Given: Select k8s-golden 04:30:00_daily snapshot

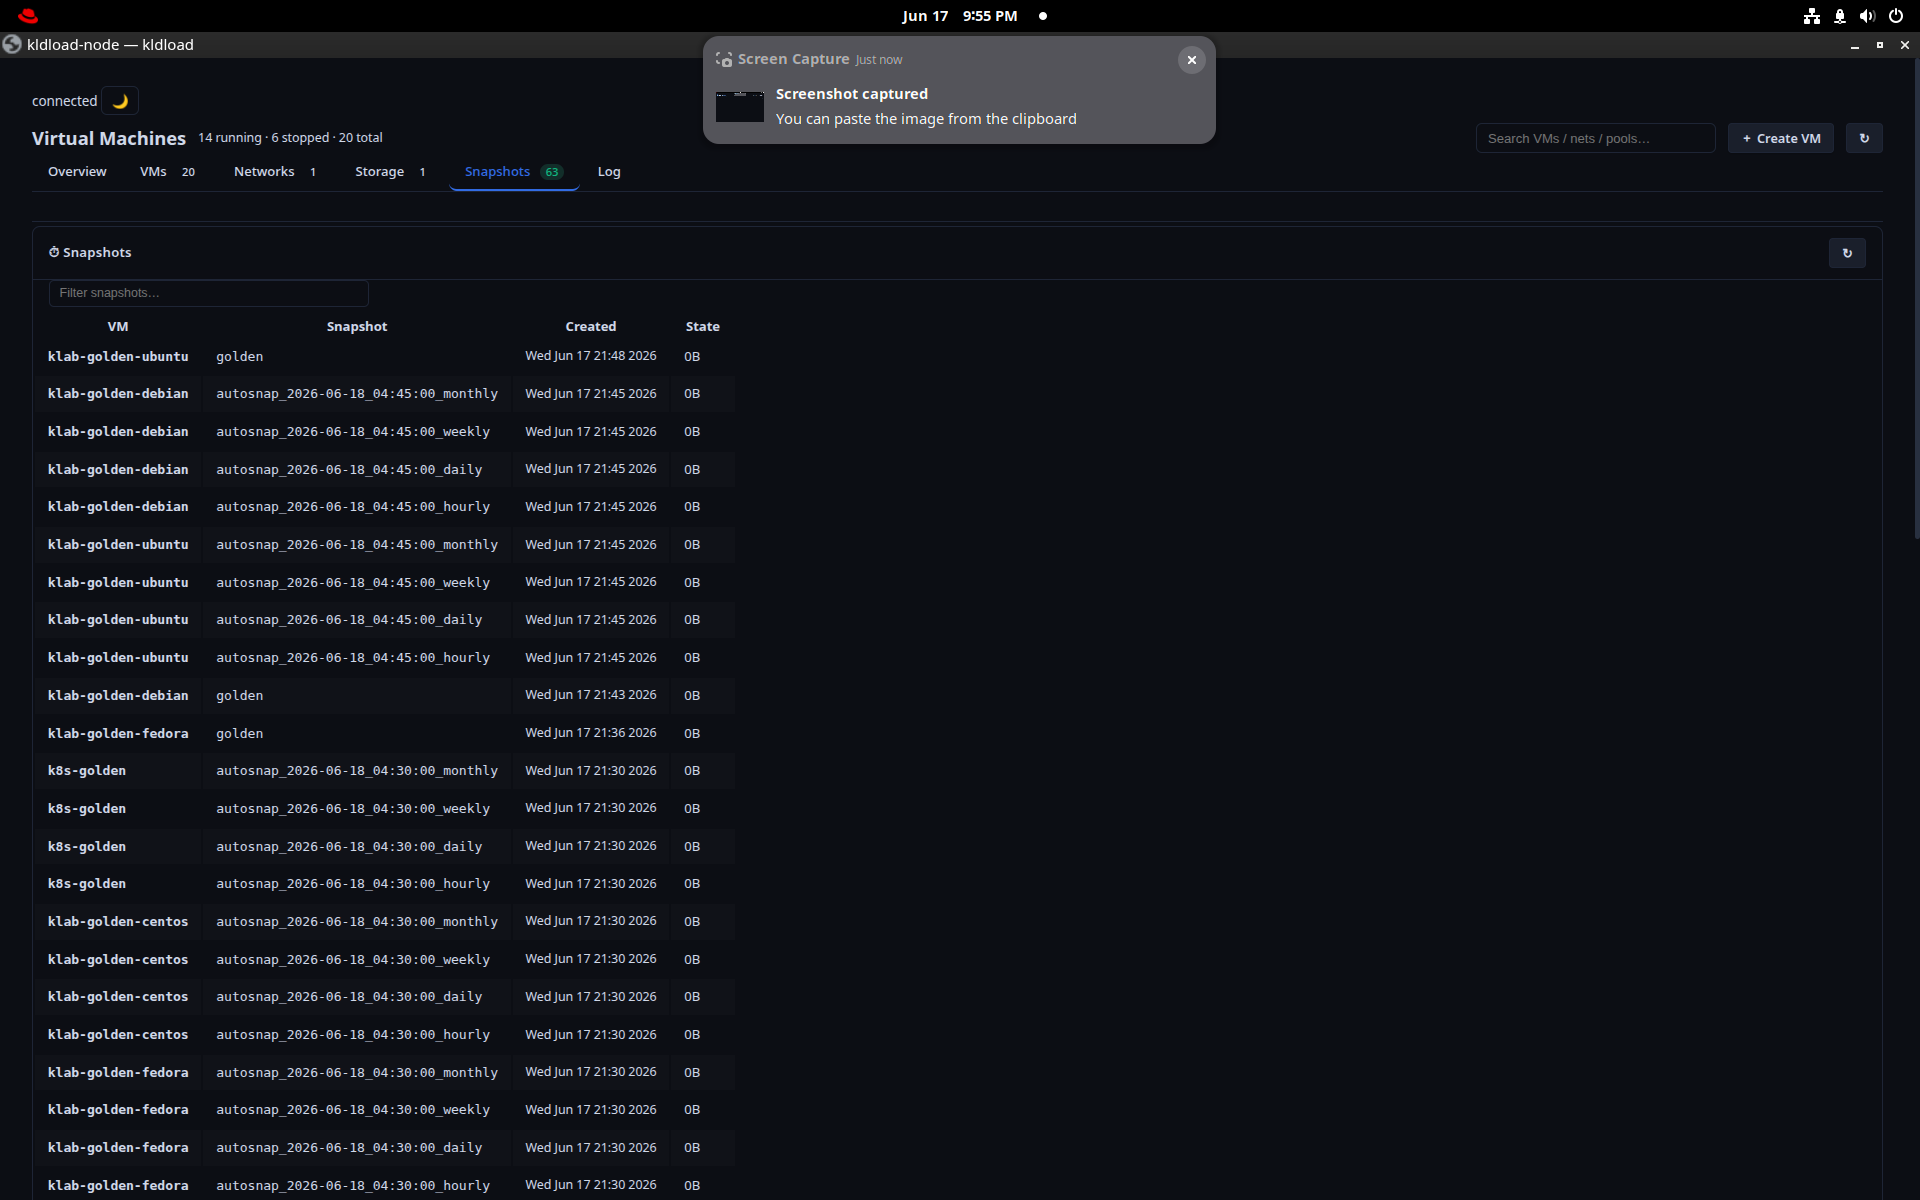Looking at the screenshot, I should click(x=384, y=847).
